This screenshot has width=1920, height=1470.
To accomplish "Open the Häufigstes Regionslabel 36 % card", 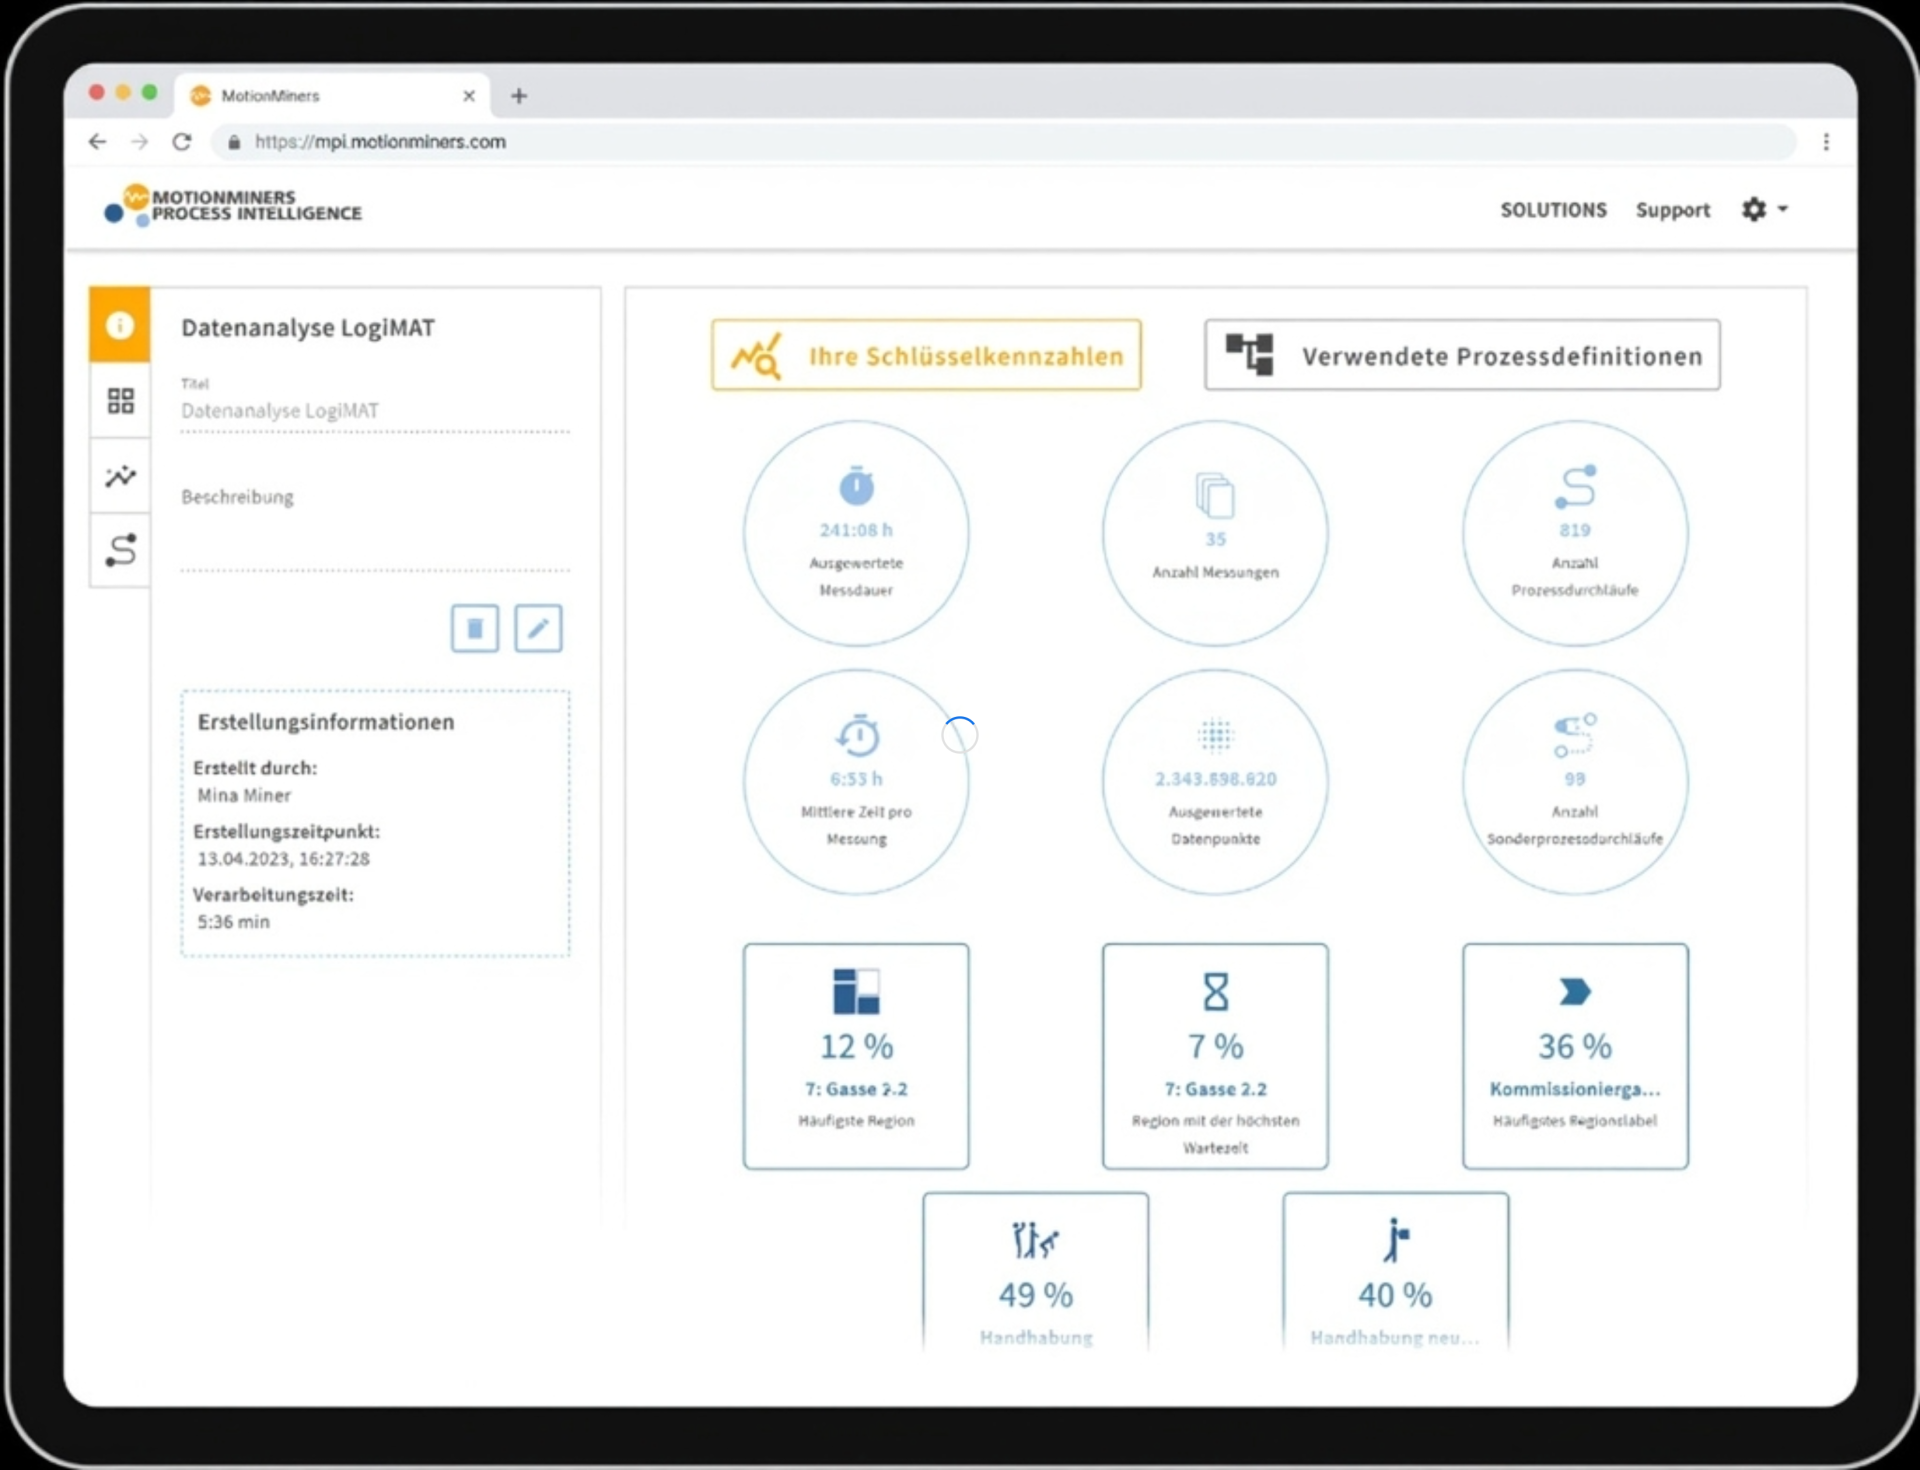I will pos(1575,1056).
